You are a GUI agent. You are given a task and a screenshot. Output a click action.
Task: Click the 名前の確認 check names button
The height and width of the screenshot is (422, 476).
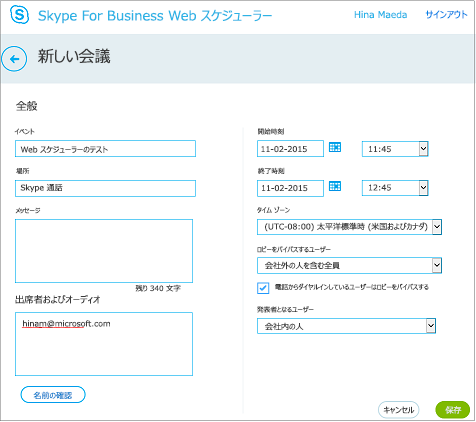pyautogui.click(x=53, y=395)
